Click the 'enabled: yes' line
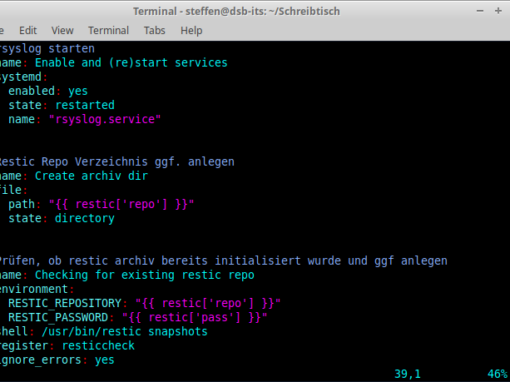The width and height of the screenshot is (510, 382). 48,91
